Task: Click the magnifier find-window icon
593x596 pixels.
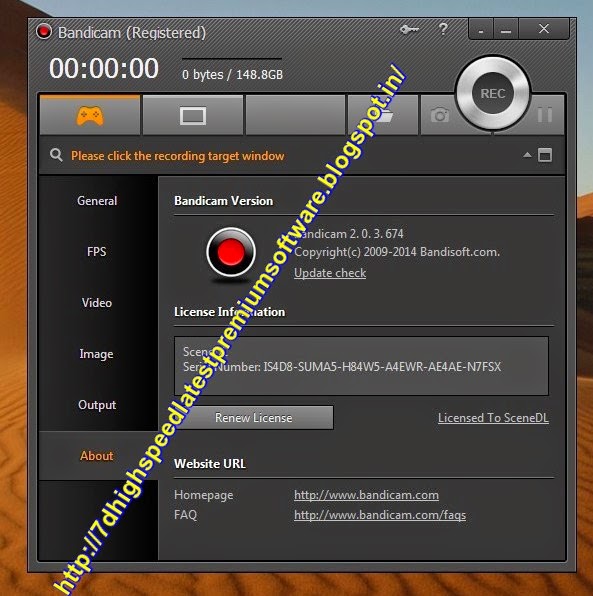Action: [56, 155]
